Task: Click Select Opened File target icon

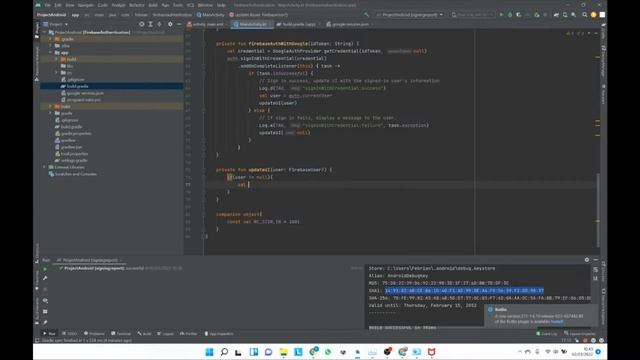Action: 142,24
